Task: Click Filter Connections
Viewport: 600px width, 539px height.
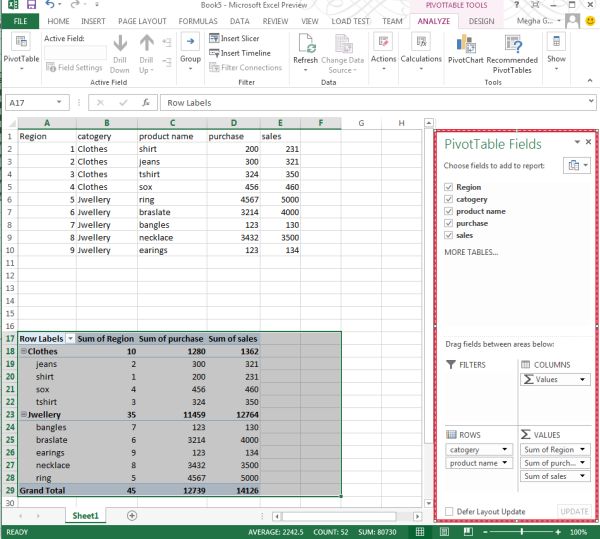Action: point(245,67)
